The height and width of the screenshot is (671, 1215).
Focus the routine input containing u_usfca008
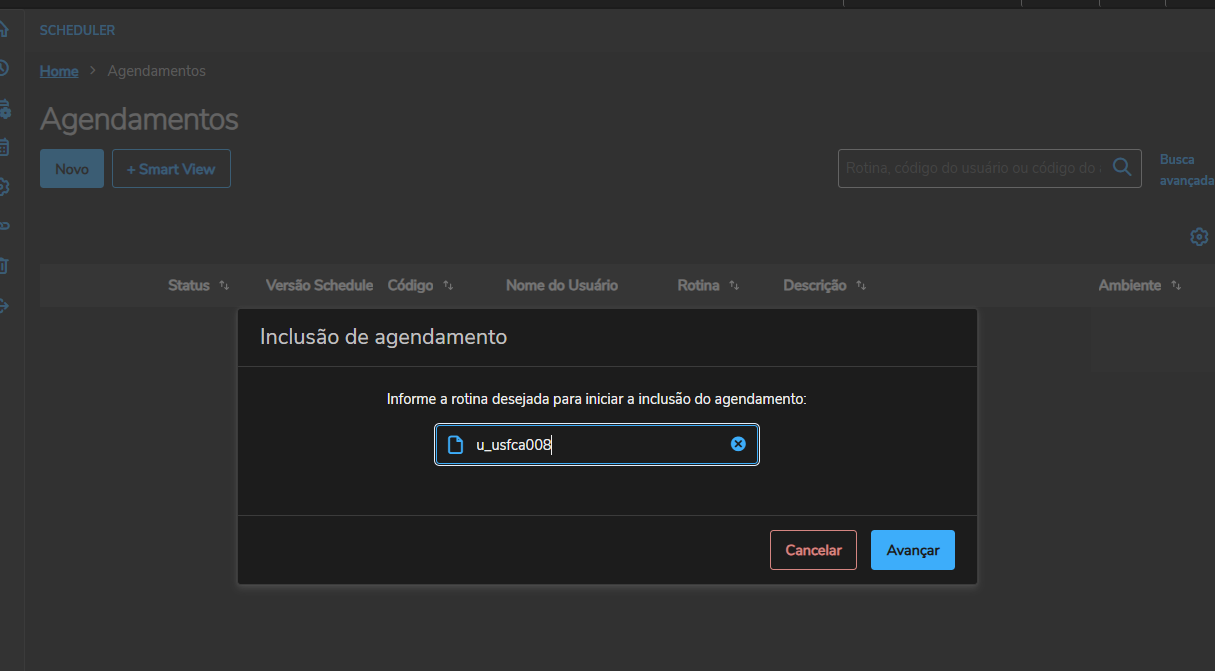(x=597, y=445)
